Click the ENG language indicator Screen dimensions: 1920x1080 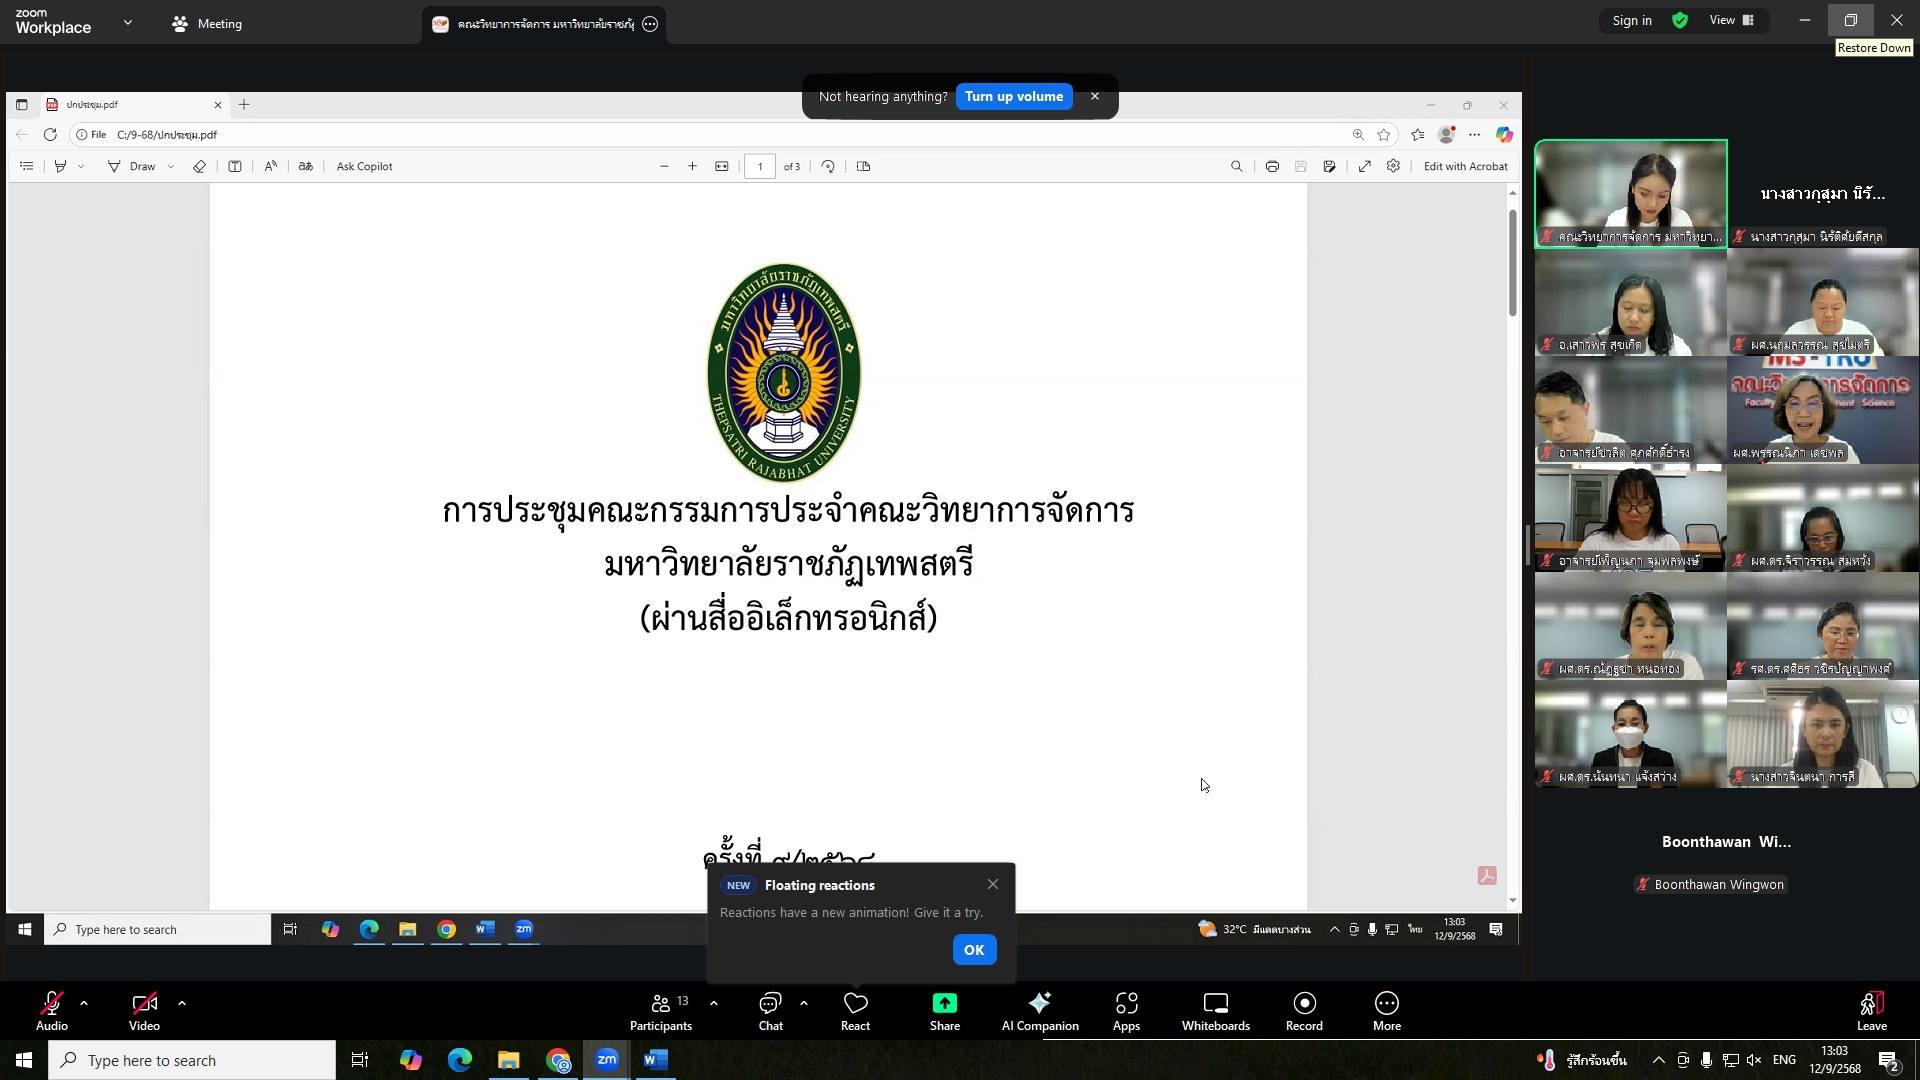pyautogui.click(x=1784, y=1060)
